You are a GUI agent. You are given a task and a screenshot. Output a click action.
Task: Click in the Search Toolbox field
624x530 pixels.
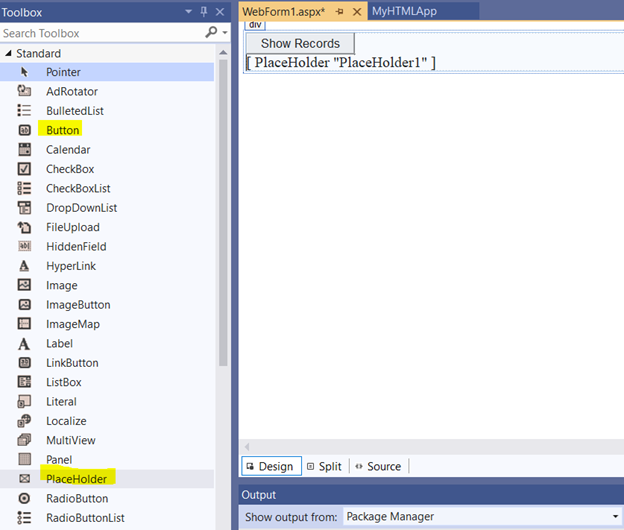tap(103, 33)
